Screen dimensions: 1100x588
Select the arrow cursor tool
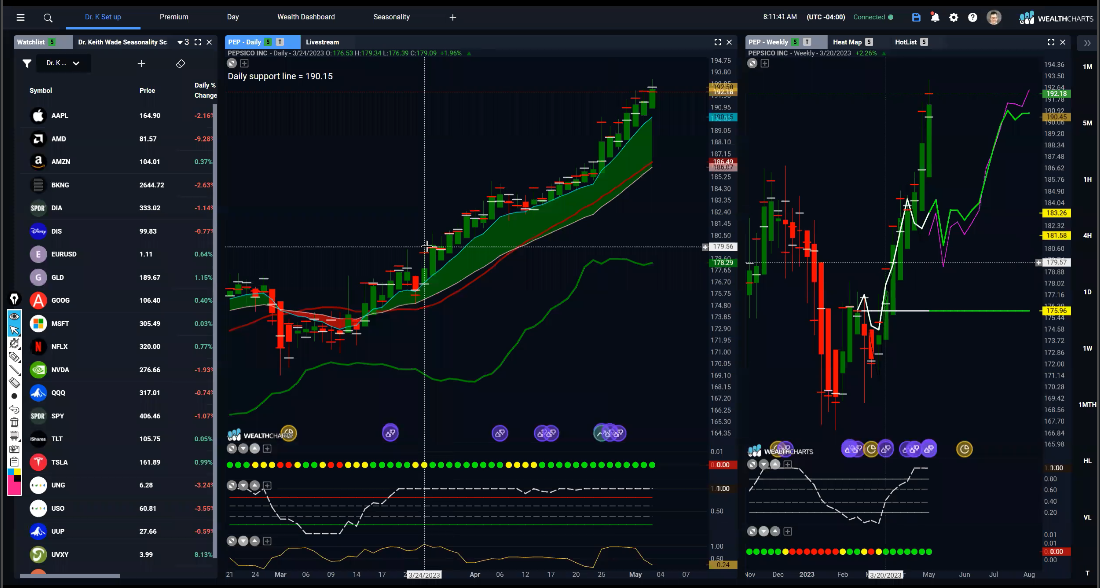[x=14, y=330]
